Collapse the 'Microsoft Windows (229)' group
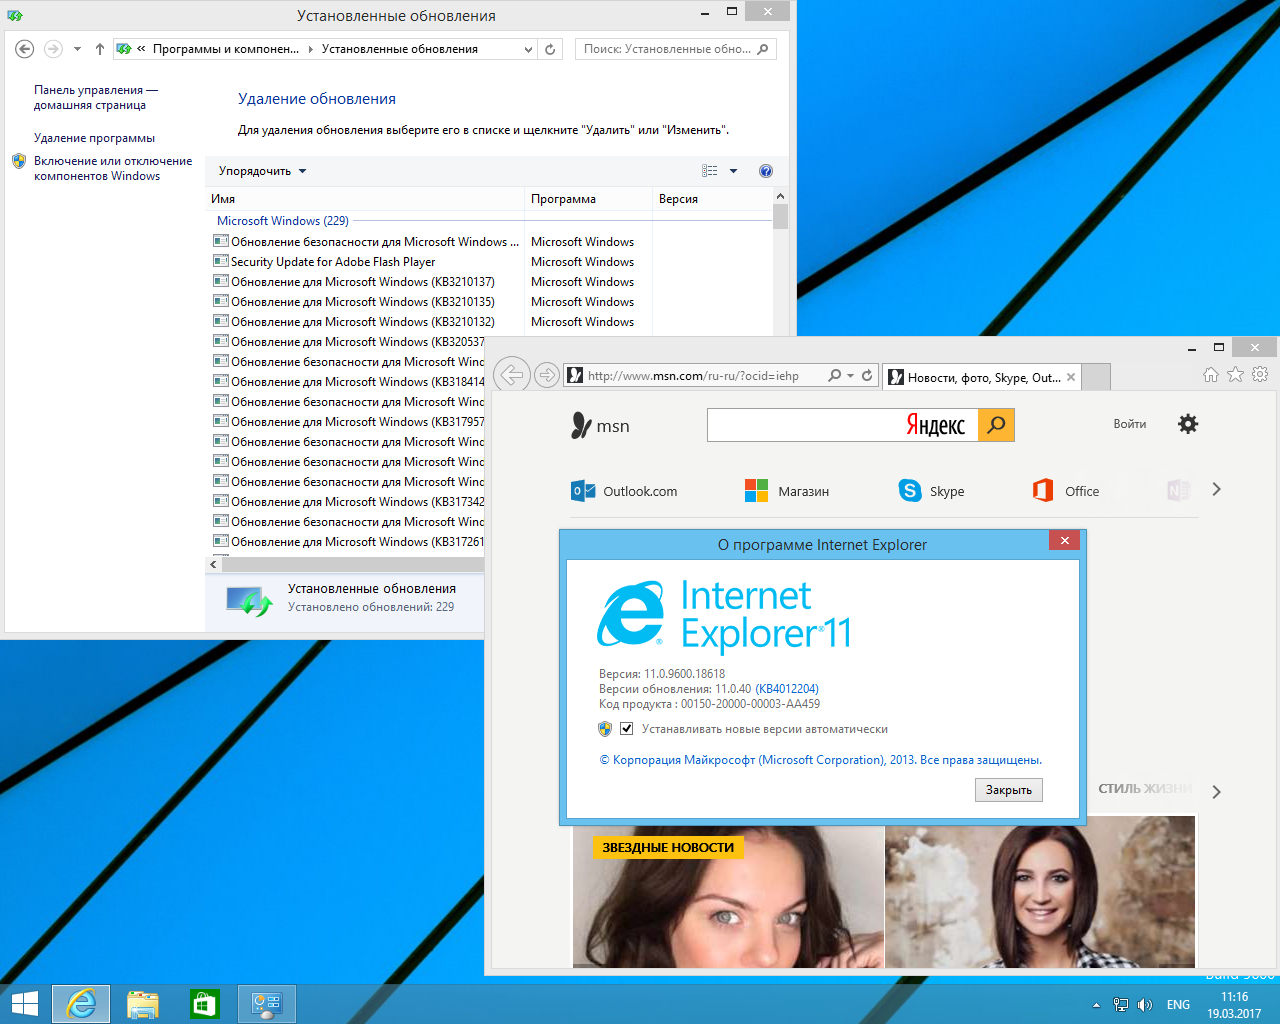 tap(283, 221)
